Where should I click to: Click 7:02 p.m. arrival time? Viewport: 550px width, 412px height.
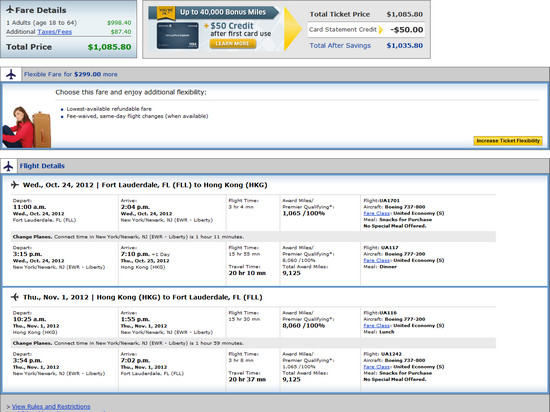pyautogui.click(x=135, y=360)
